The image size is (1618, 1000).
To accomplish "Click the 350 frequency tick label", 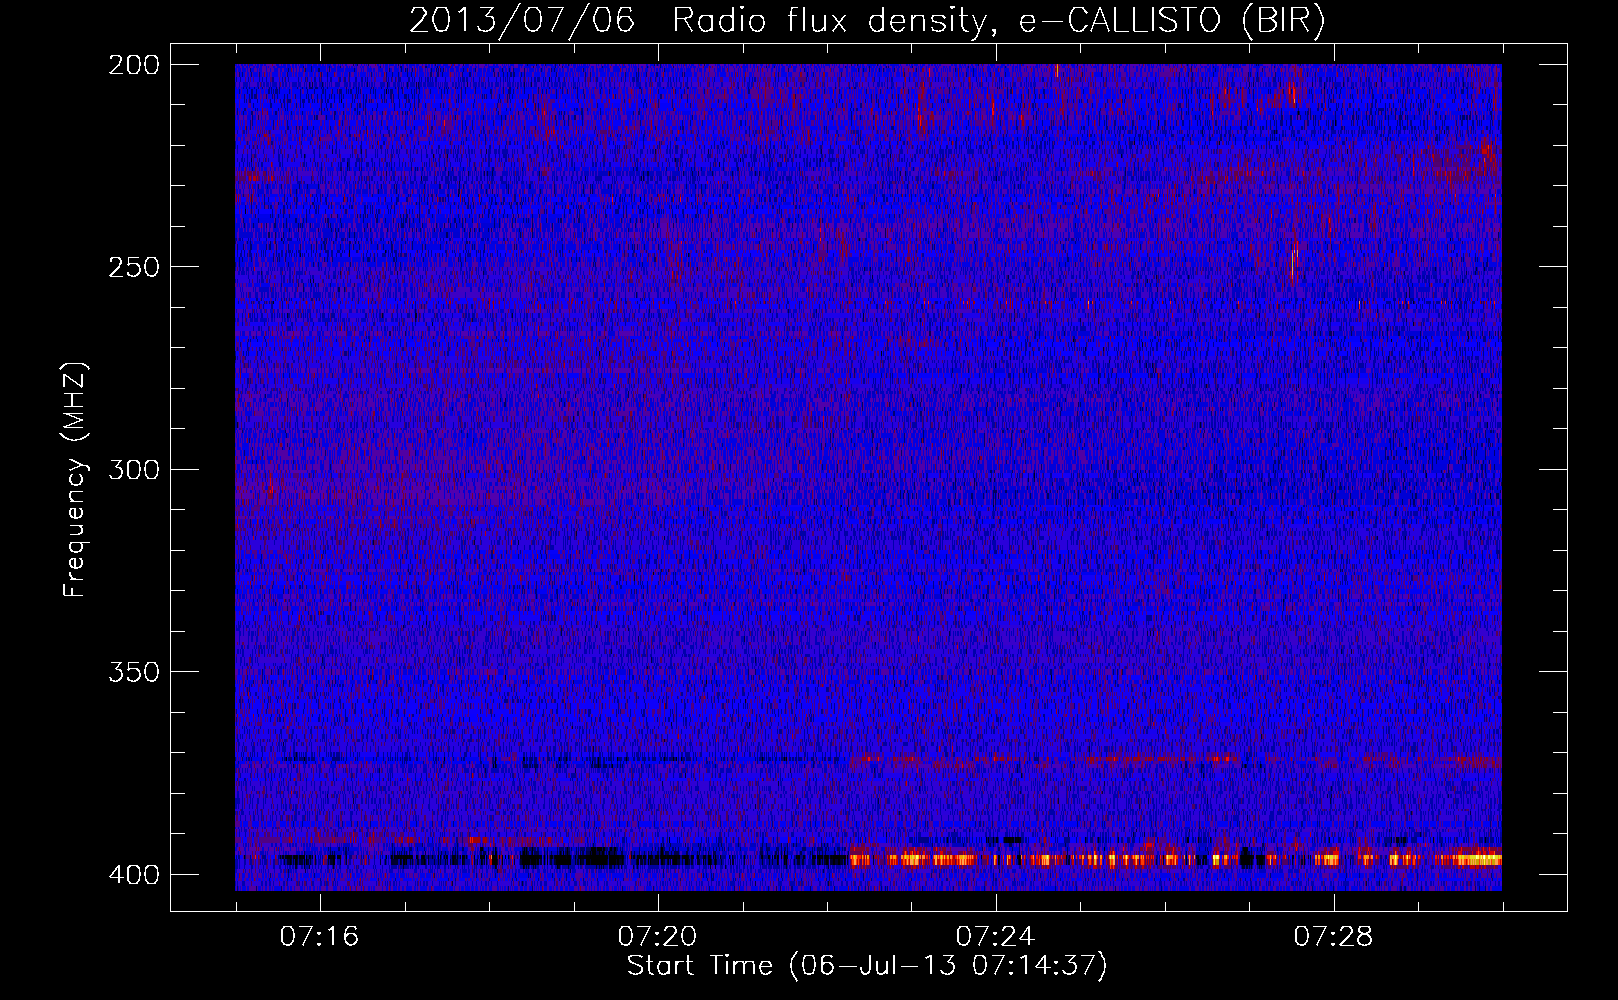I will coord(133,671).
